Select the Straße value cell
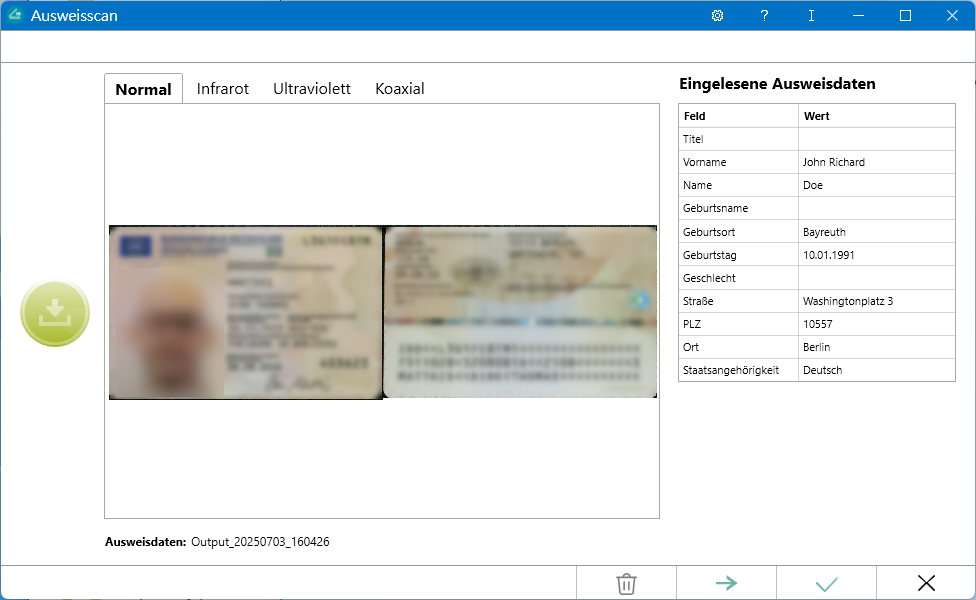 point(875,301)
